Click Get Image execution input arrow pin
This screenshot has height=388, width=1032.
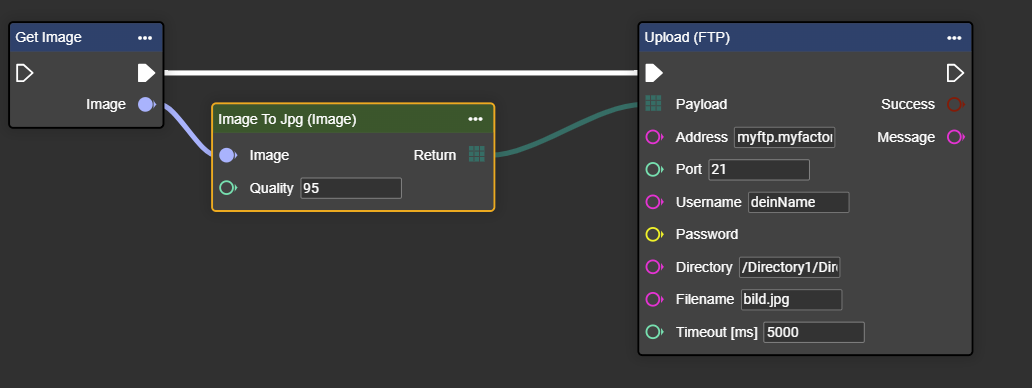[24, 72]
